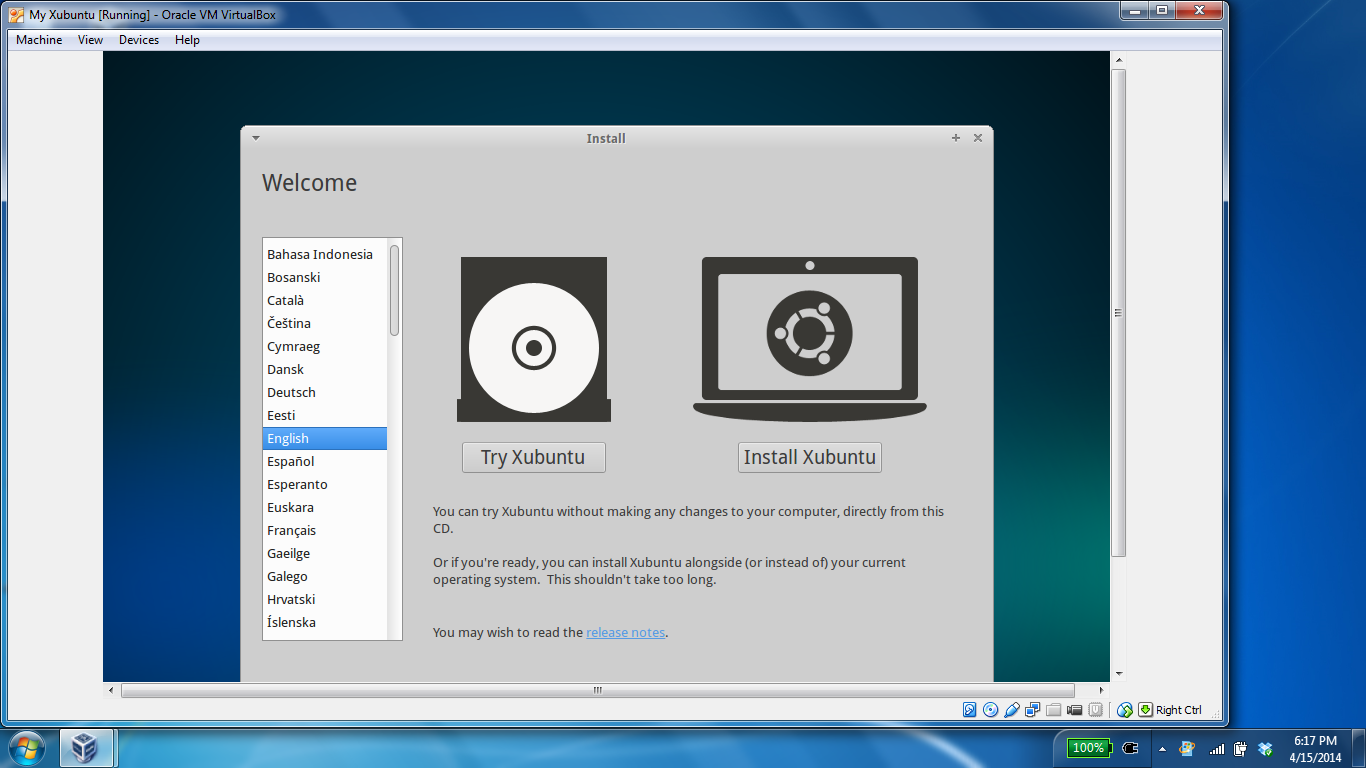This screenshot has height=768, width=1366.
Task: Click the VM horizontal scrollbar thumb
Action: coord(598,690)
